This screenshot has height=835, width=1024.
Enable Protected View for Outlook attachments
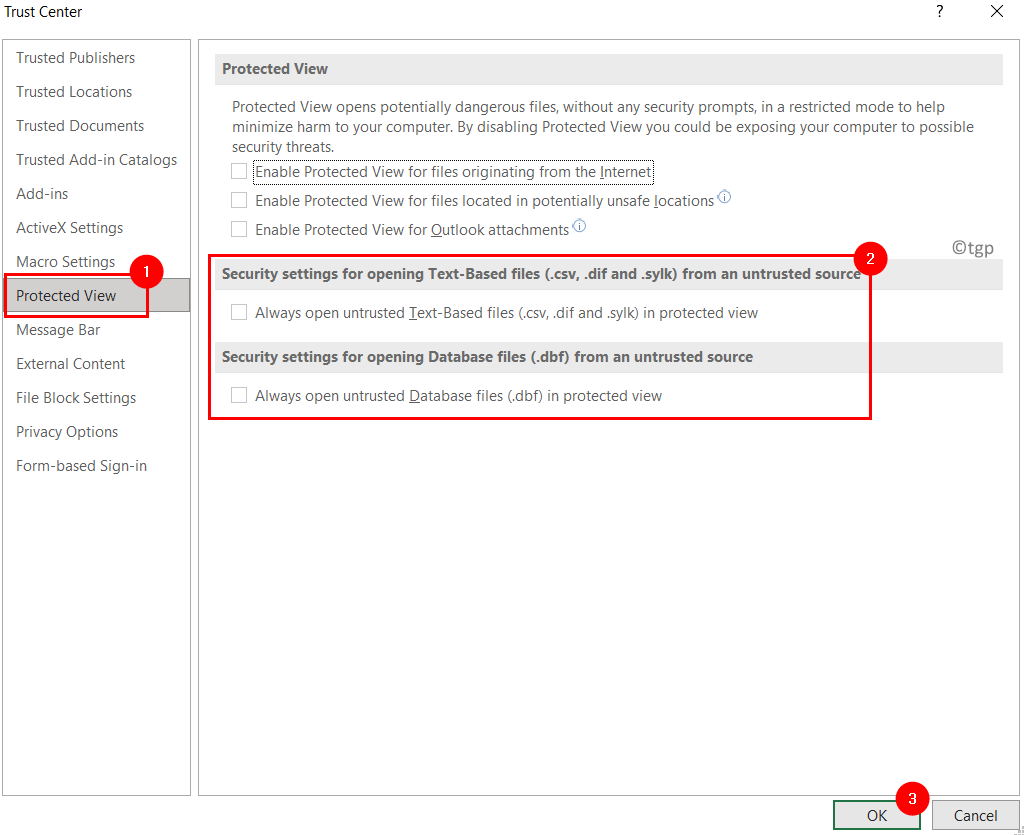pyautogui.click(x=239, y=229)
